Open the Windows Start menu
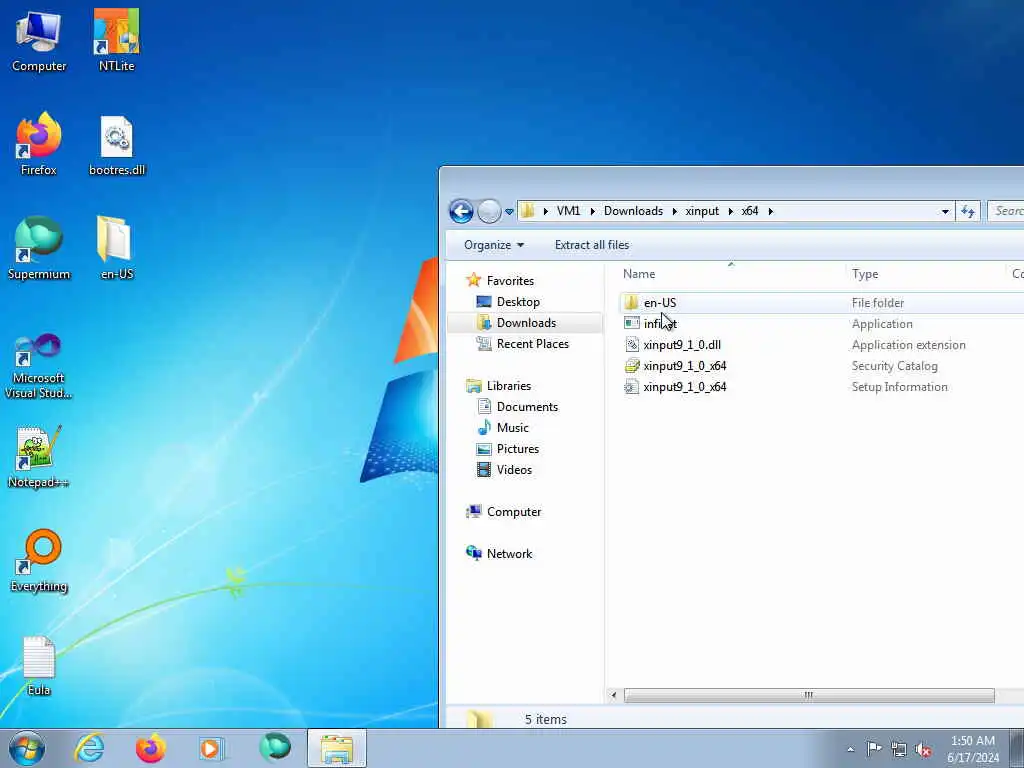 [x=27, y=748]
